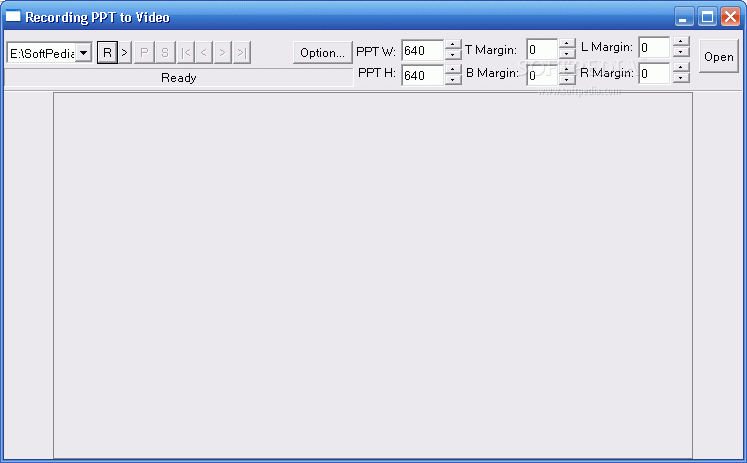The image size is (747, 463).
Task: Click the PPT W value field
Action: click(x=423, y=50)
